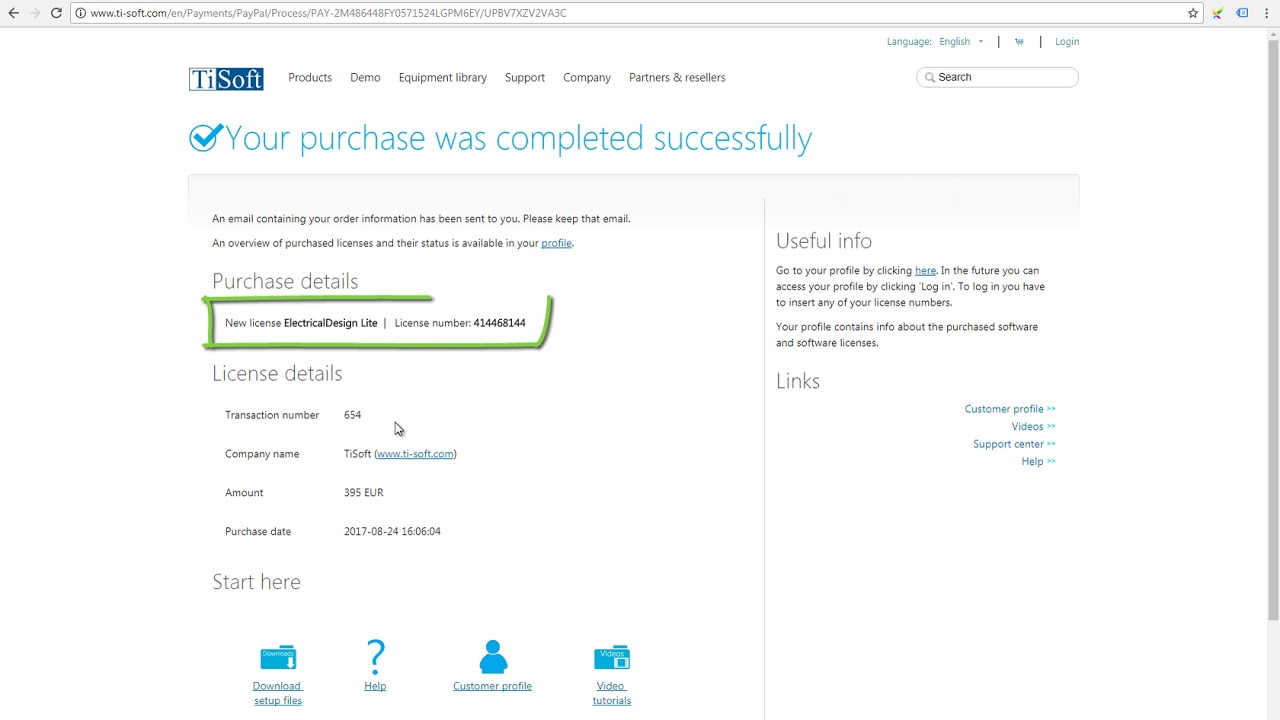Open the Demo menu item
The image size is (1280, 720).
coord(365,77)
